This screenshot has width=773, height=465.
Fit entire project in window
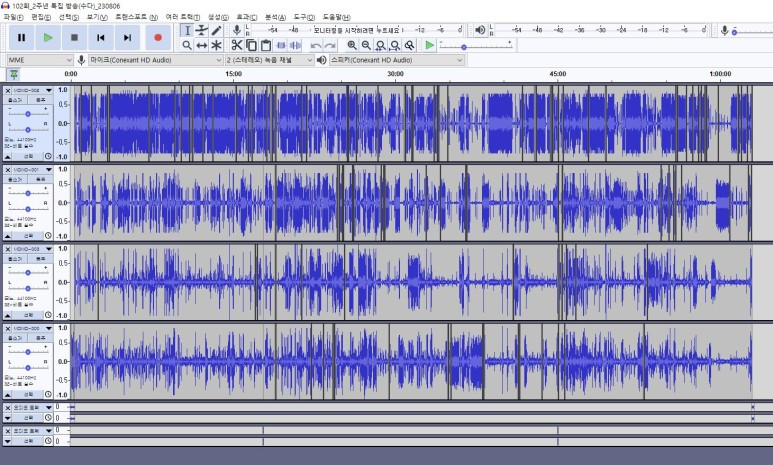click(x=395, y=45)
